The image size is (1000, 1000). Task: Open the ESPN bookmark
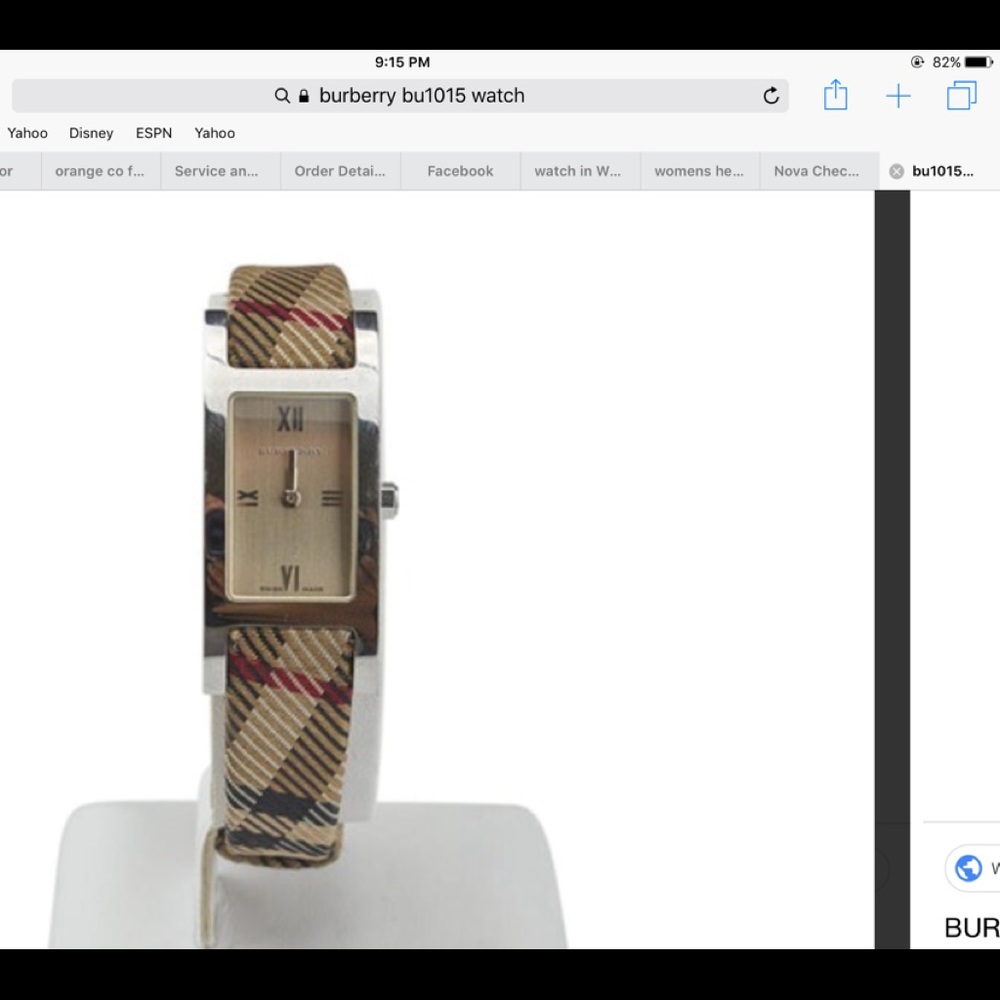pyautogui.click(x=154, y=133)
